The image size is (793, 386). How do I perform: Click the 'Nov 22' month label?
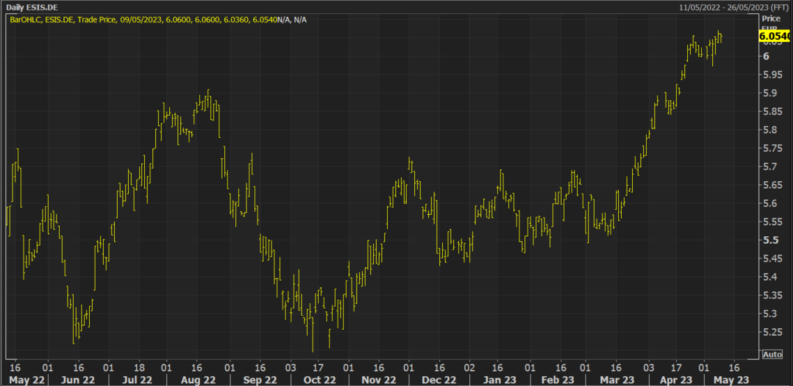380,379
